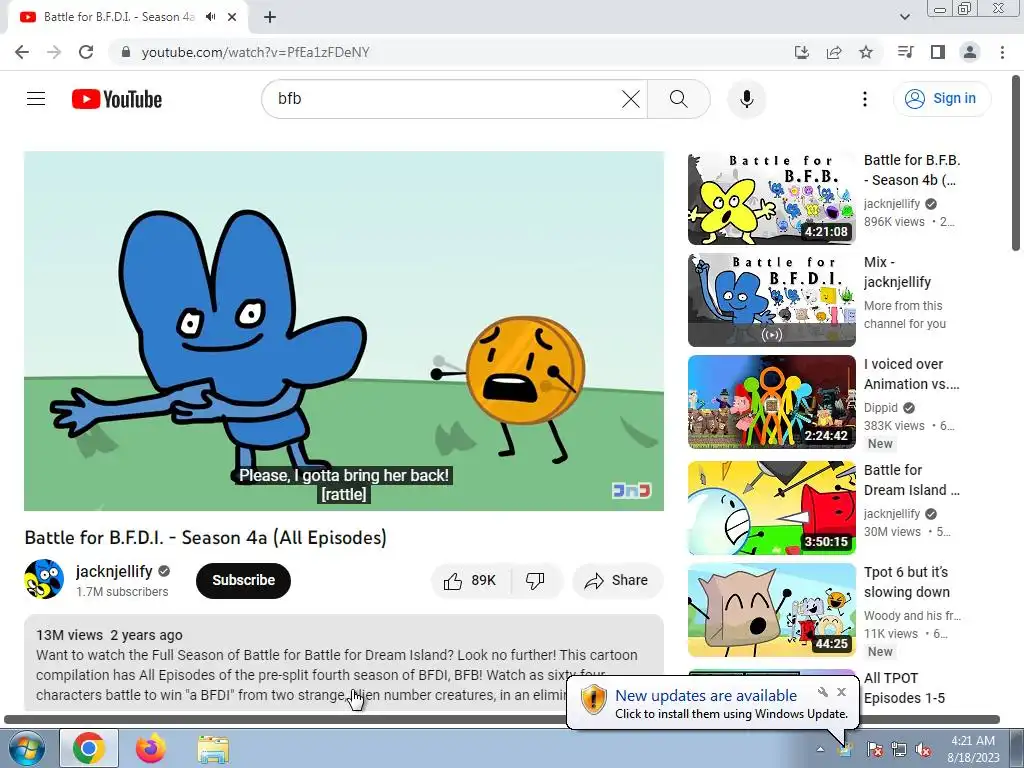1024x768 pixels.
Task: Open 'Mix - jacknjellify' title link
Action: tap(897, 272)
